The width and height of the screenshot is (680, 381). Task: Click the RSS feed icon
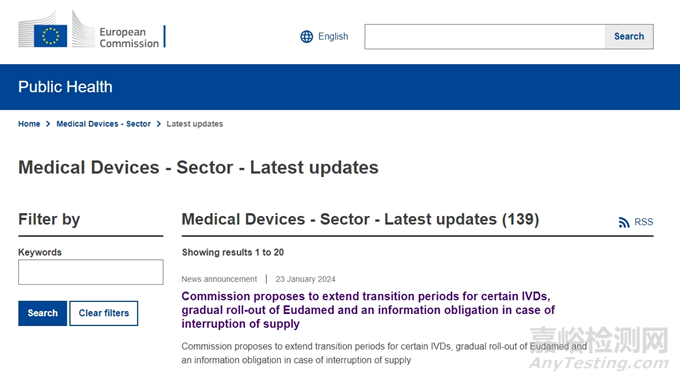(624, 222)
